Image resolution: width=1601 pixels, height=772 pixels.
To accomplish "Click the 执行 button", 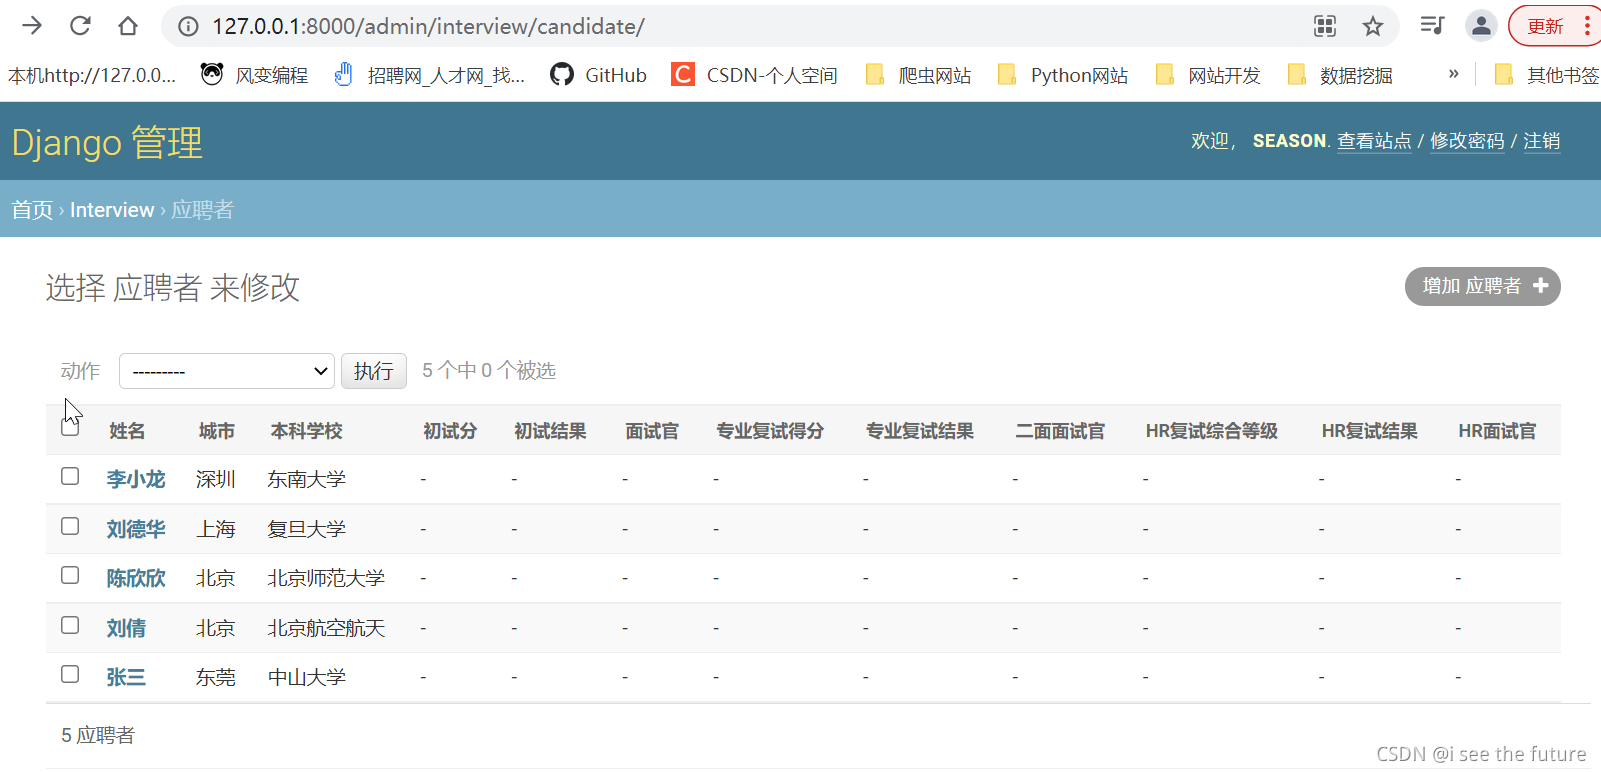I will [374, 371].
